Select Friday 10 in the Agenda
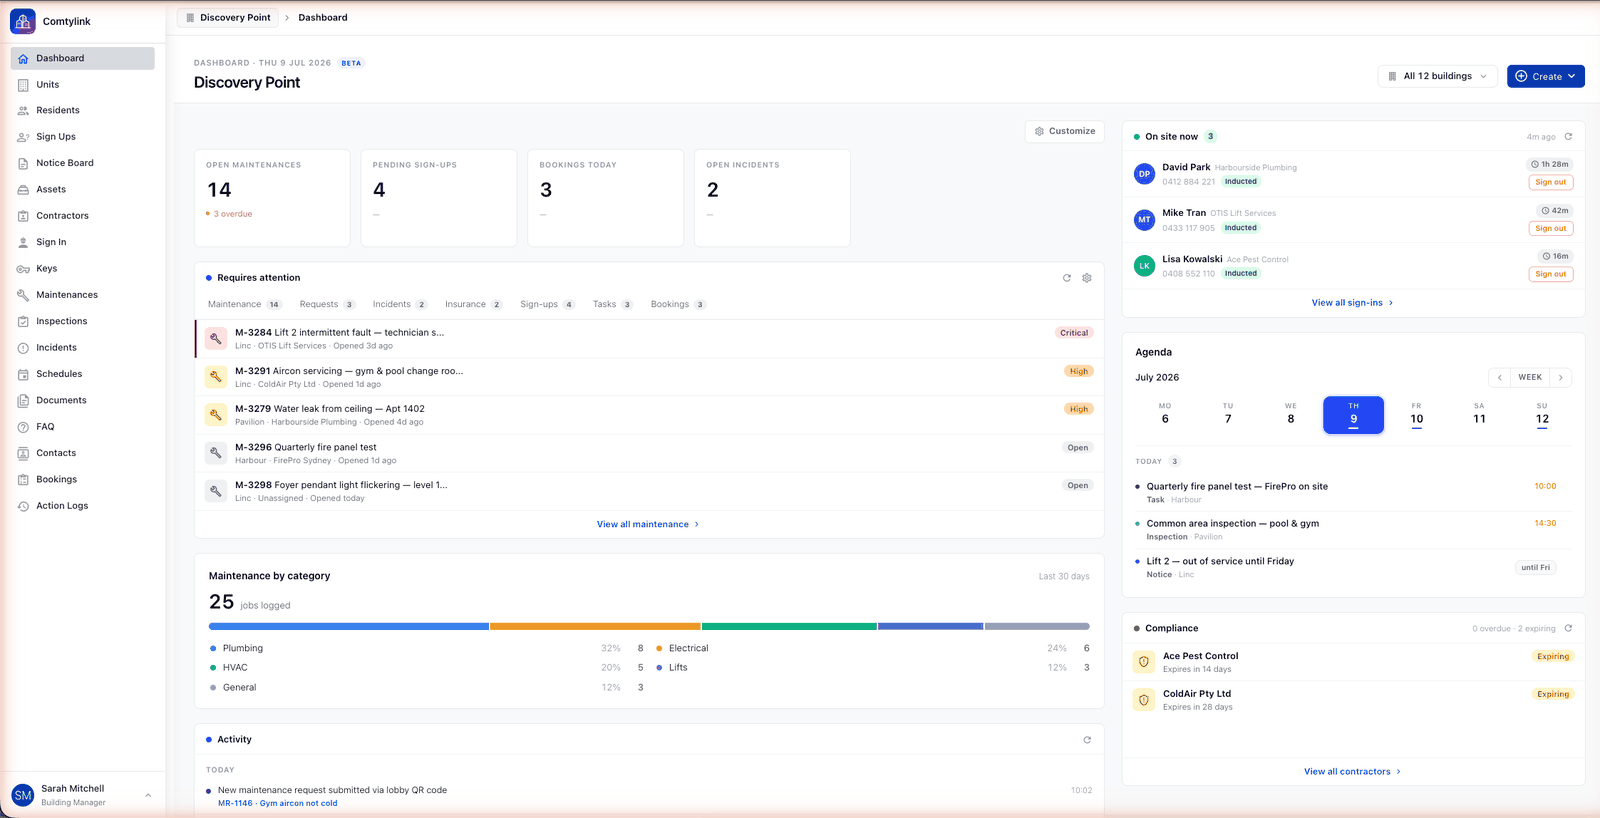This screenshot has width=1600, height=818. tap(1417, 415)
